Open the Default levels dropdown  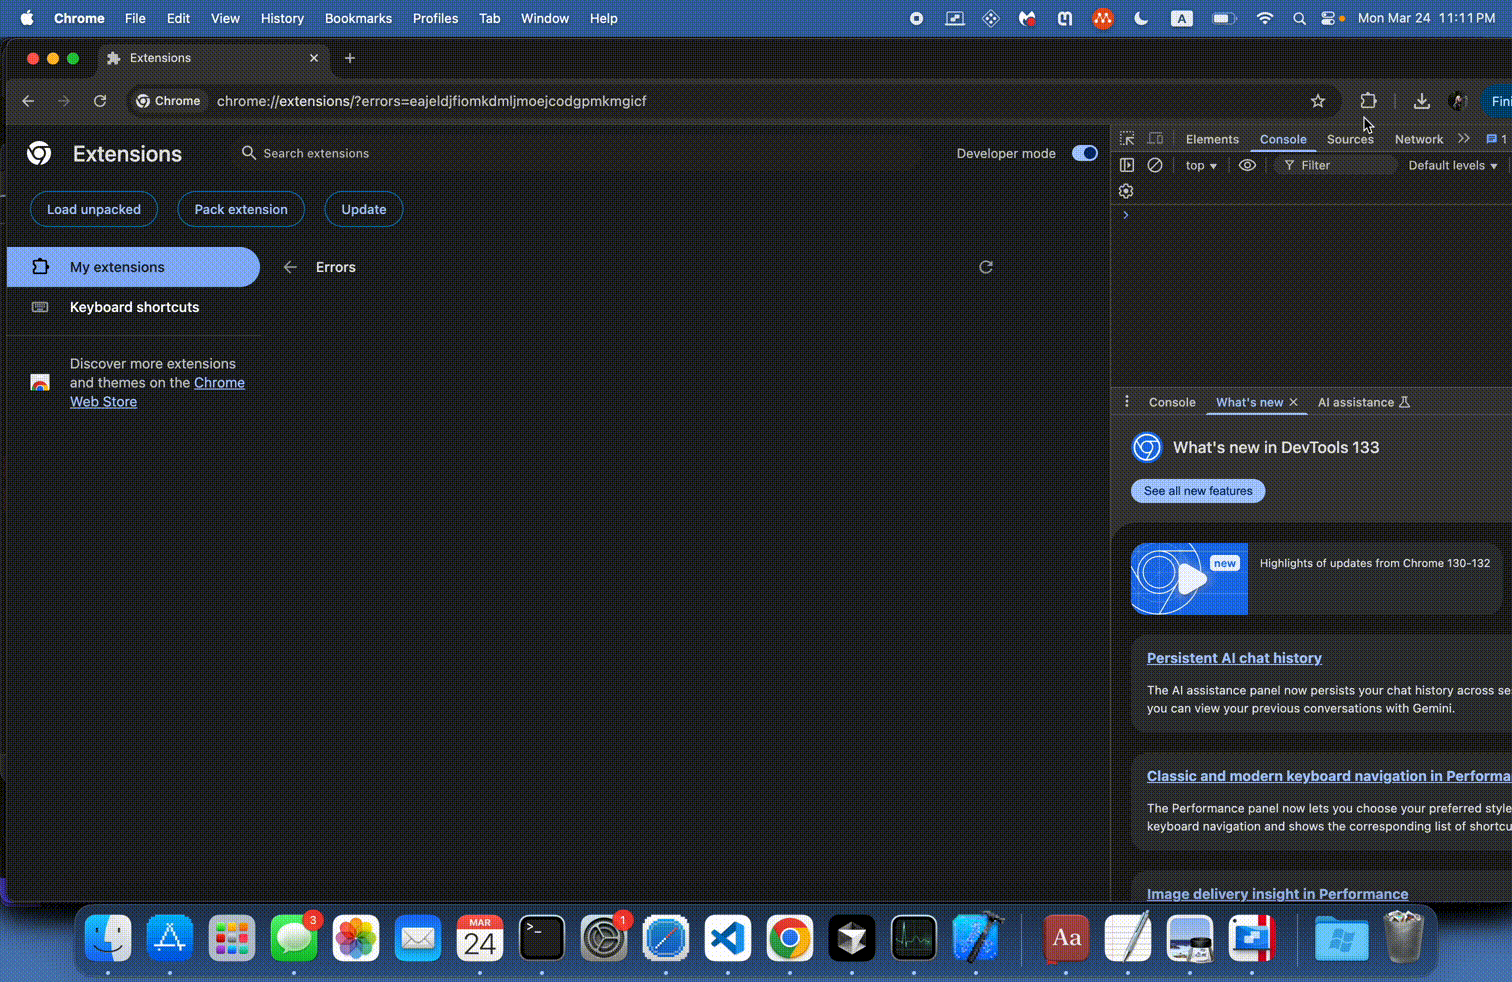tap(1453, 165)
